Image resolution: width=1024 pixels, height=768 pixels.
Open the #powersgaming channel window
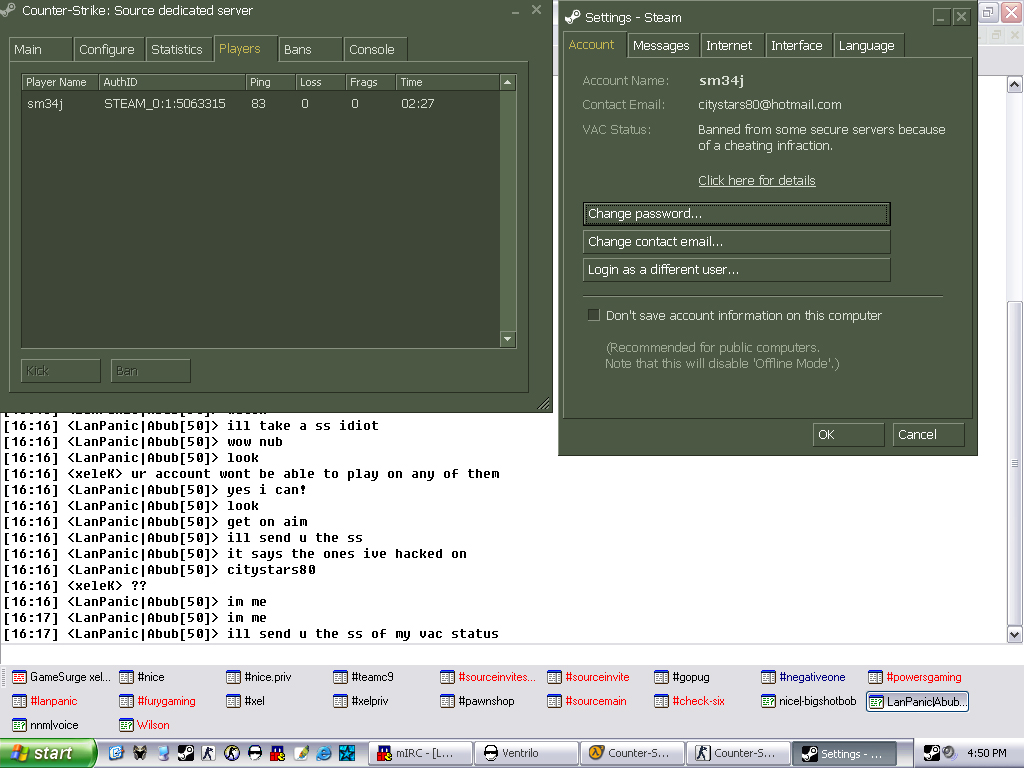pos(915,677)
